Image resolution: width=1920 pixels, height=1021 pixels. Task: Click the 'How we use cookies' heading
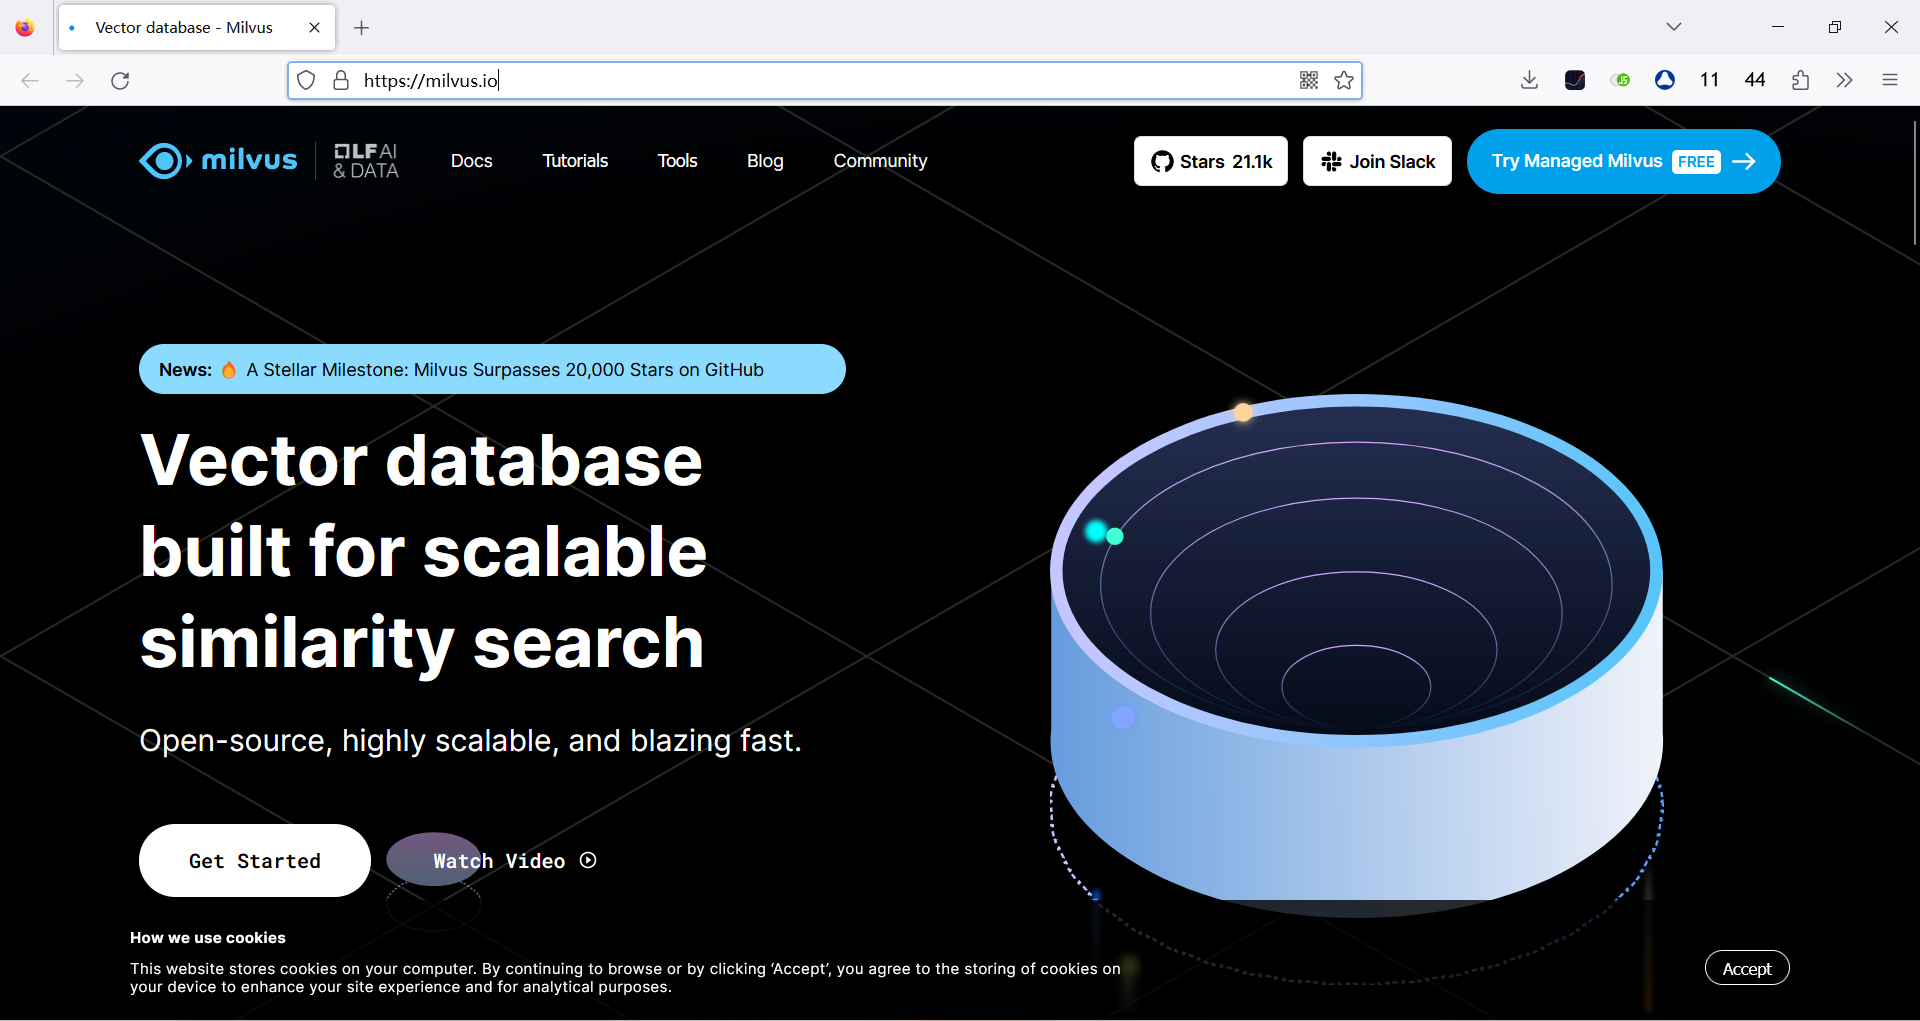[x=208, y=938]
